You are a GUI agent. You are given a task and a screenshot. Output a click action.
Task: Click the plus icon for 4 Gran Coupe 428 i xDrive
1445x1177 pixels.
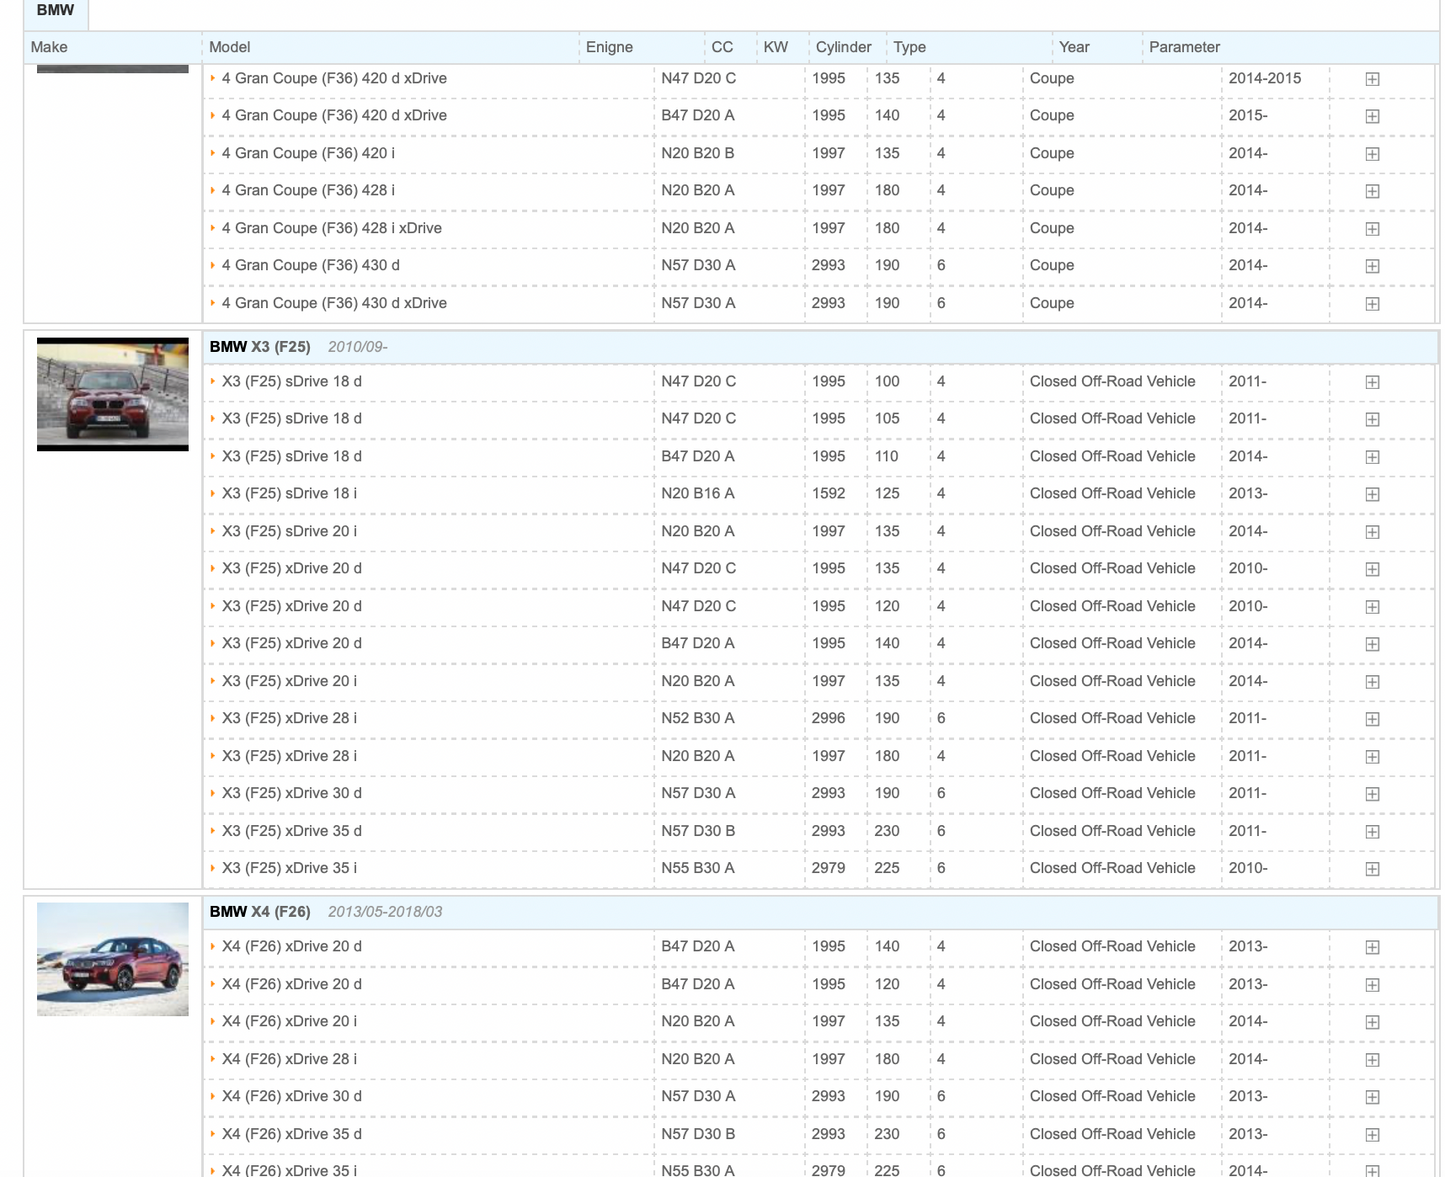[x=1372, y=229]
